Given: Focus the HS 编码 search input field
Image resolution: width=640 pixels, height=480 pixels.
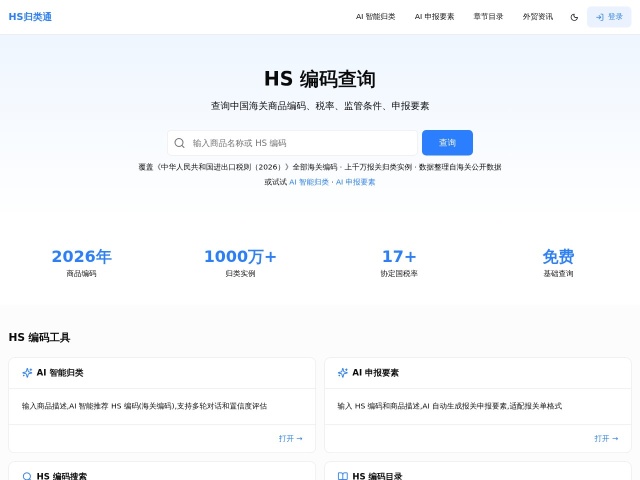Looking at the screenshot, I should click(292, 143).
